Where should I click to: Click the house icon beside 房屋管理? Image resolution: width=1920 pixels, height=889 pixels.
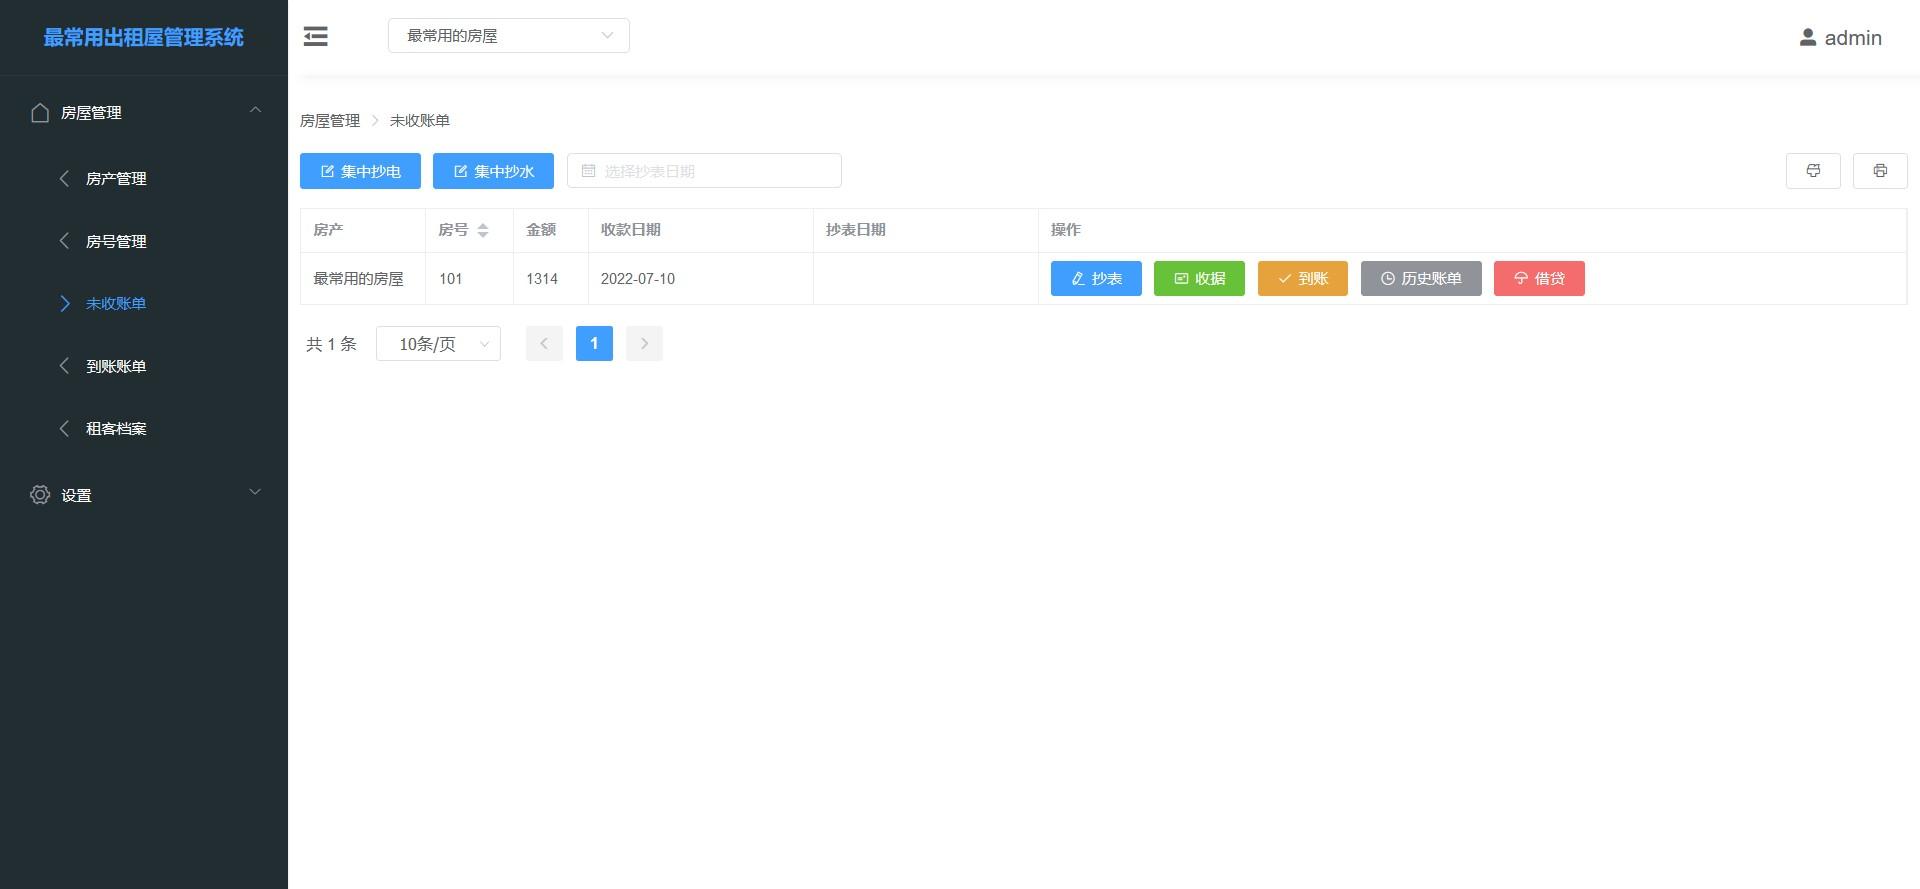[40, 112]
